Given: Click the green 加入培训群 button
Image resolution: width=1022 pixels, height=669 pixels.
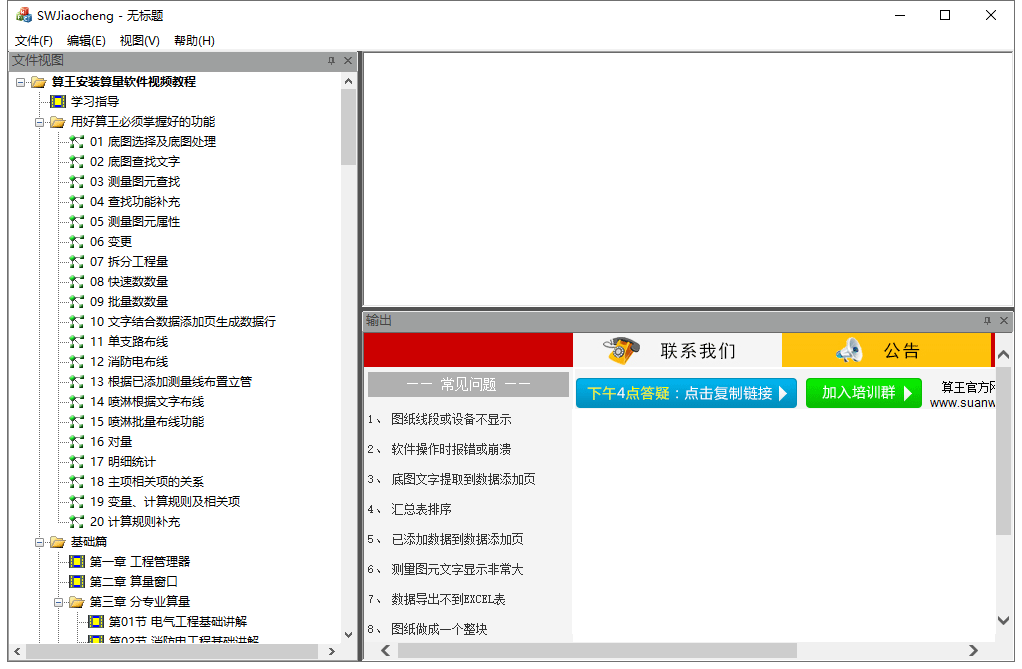Looking at the screenshot, I should pyautogui.click(x=863, y=393).
